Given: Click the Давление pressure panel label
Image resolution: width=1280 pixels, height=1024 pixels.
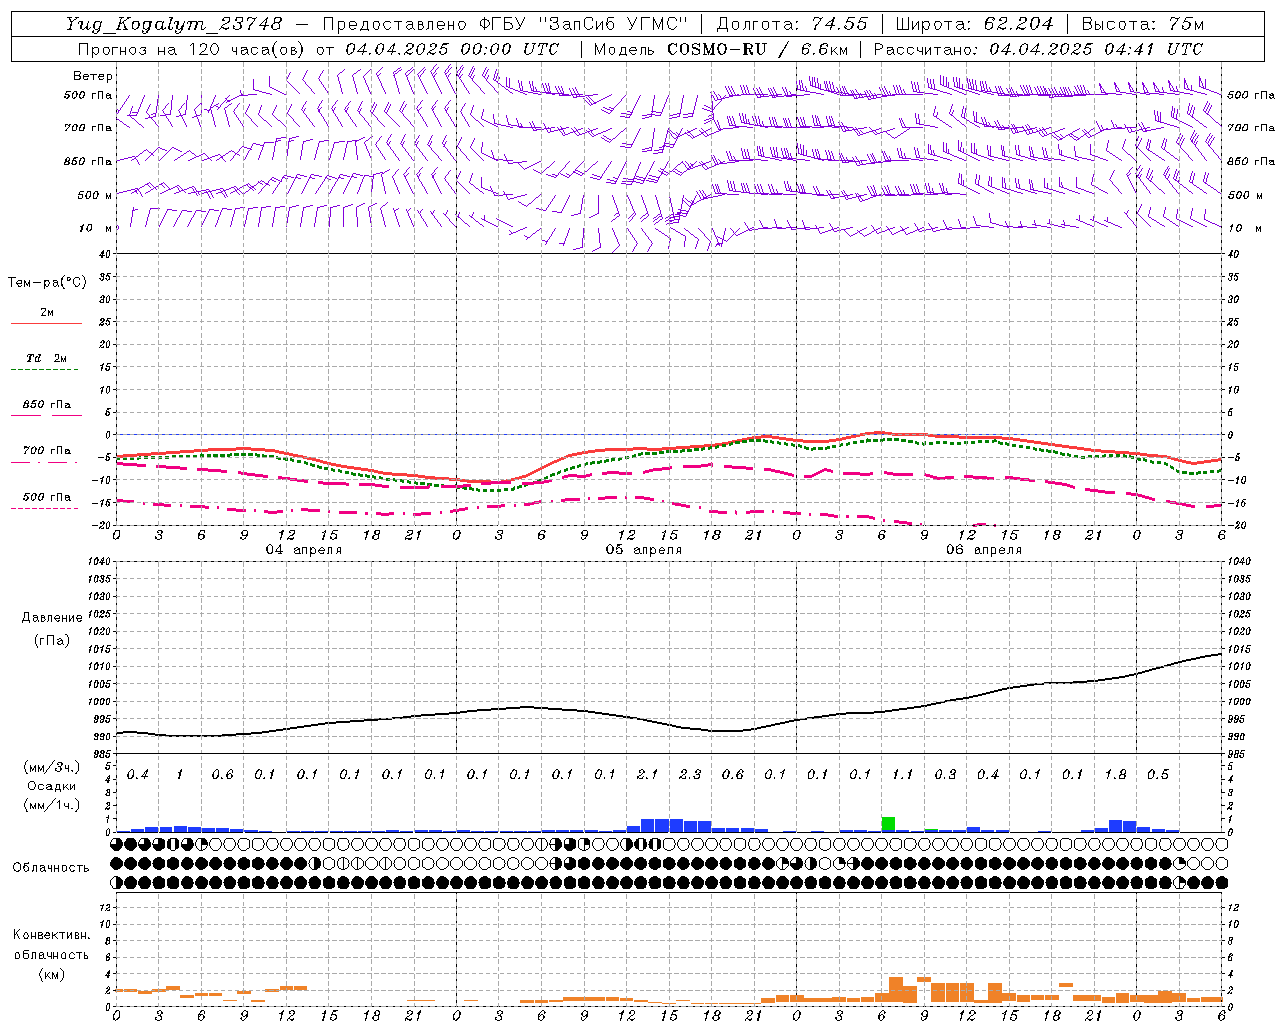Looking at the screenshot, I should (52, 618).
